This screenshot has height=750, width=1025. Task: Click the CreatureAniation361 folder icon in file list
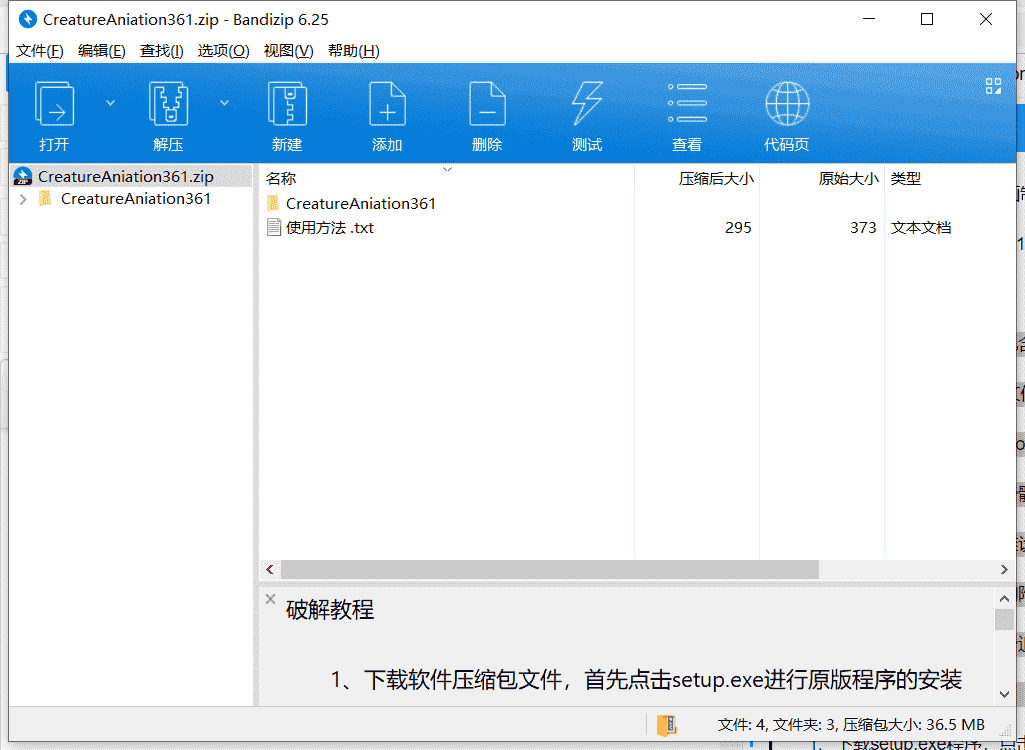tap(273, 203)
